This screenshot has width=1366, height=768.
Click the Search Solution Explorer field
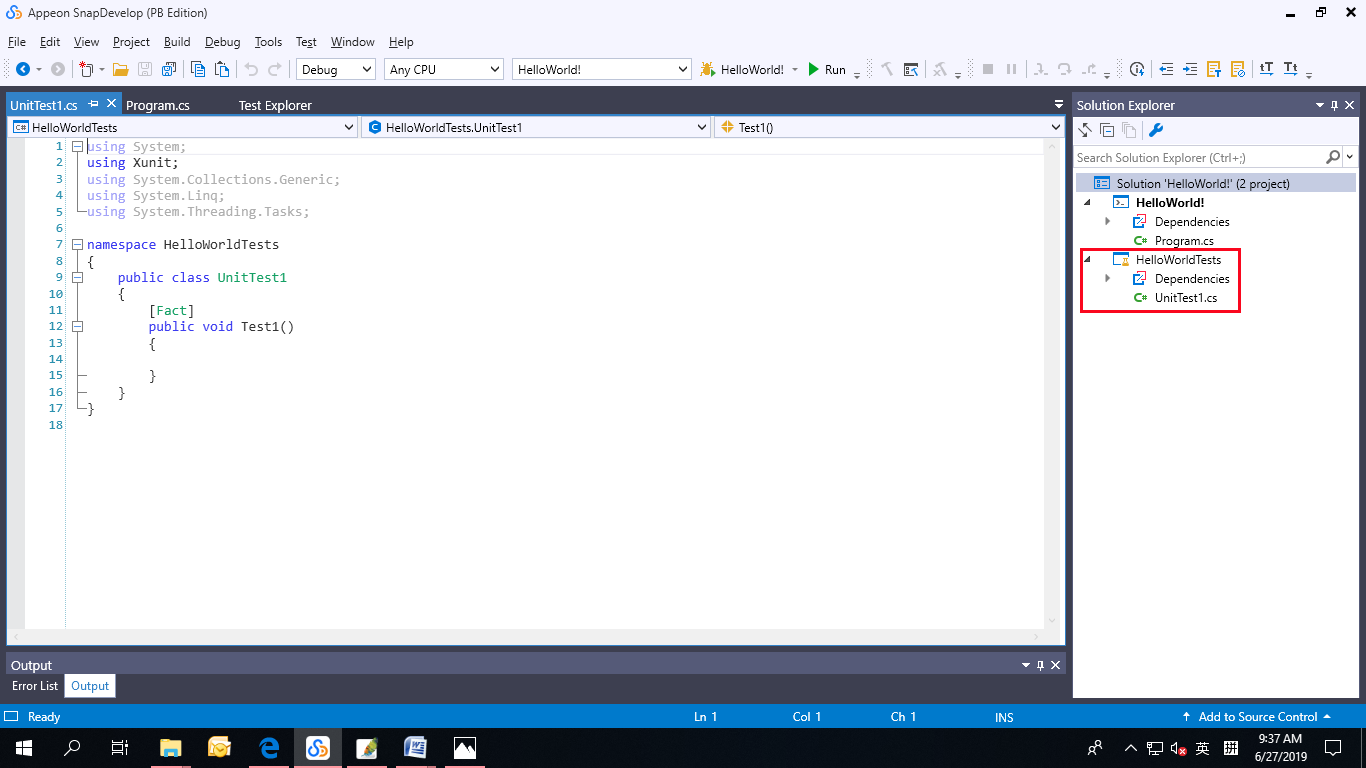(1199, 157)
